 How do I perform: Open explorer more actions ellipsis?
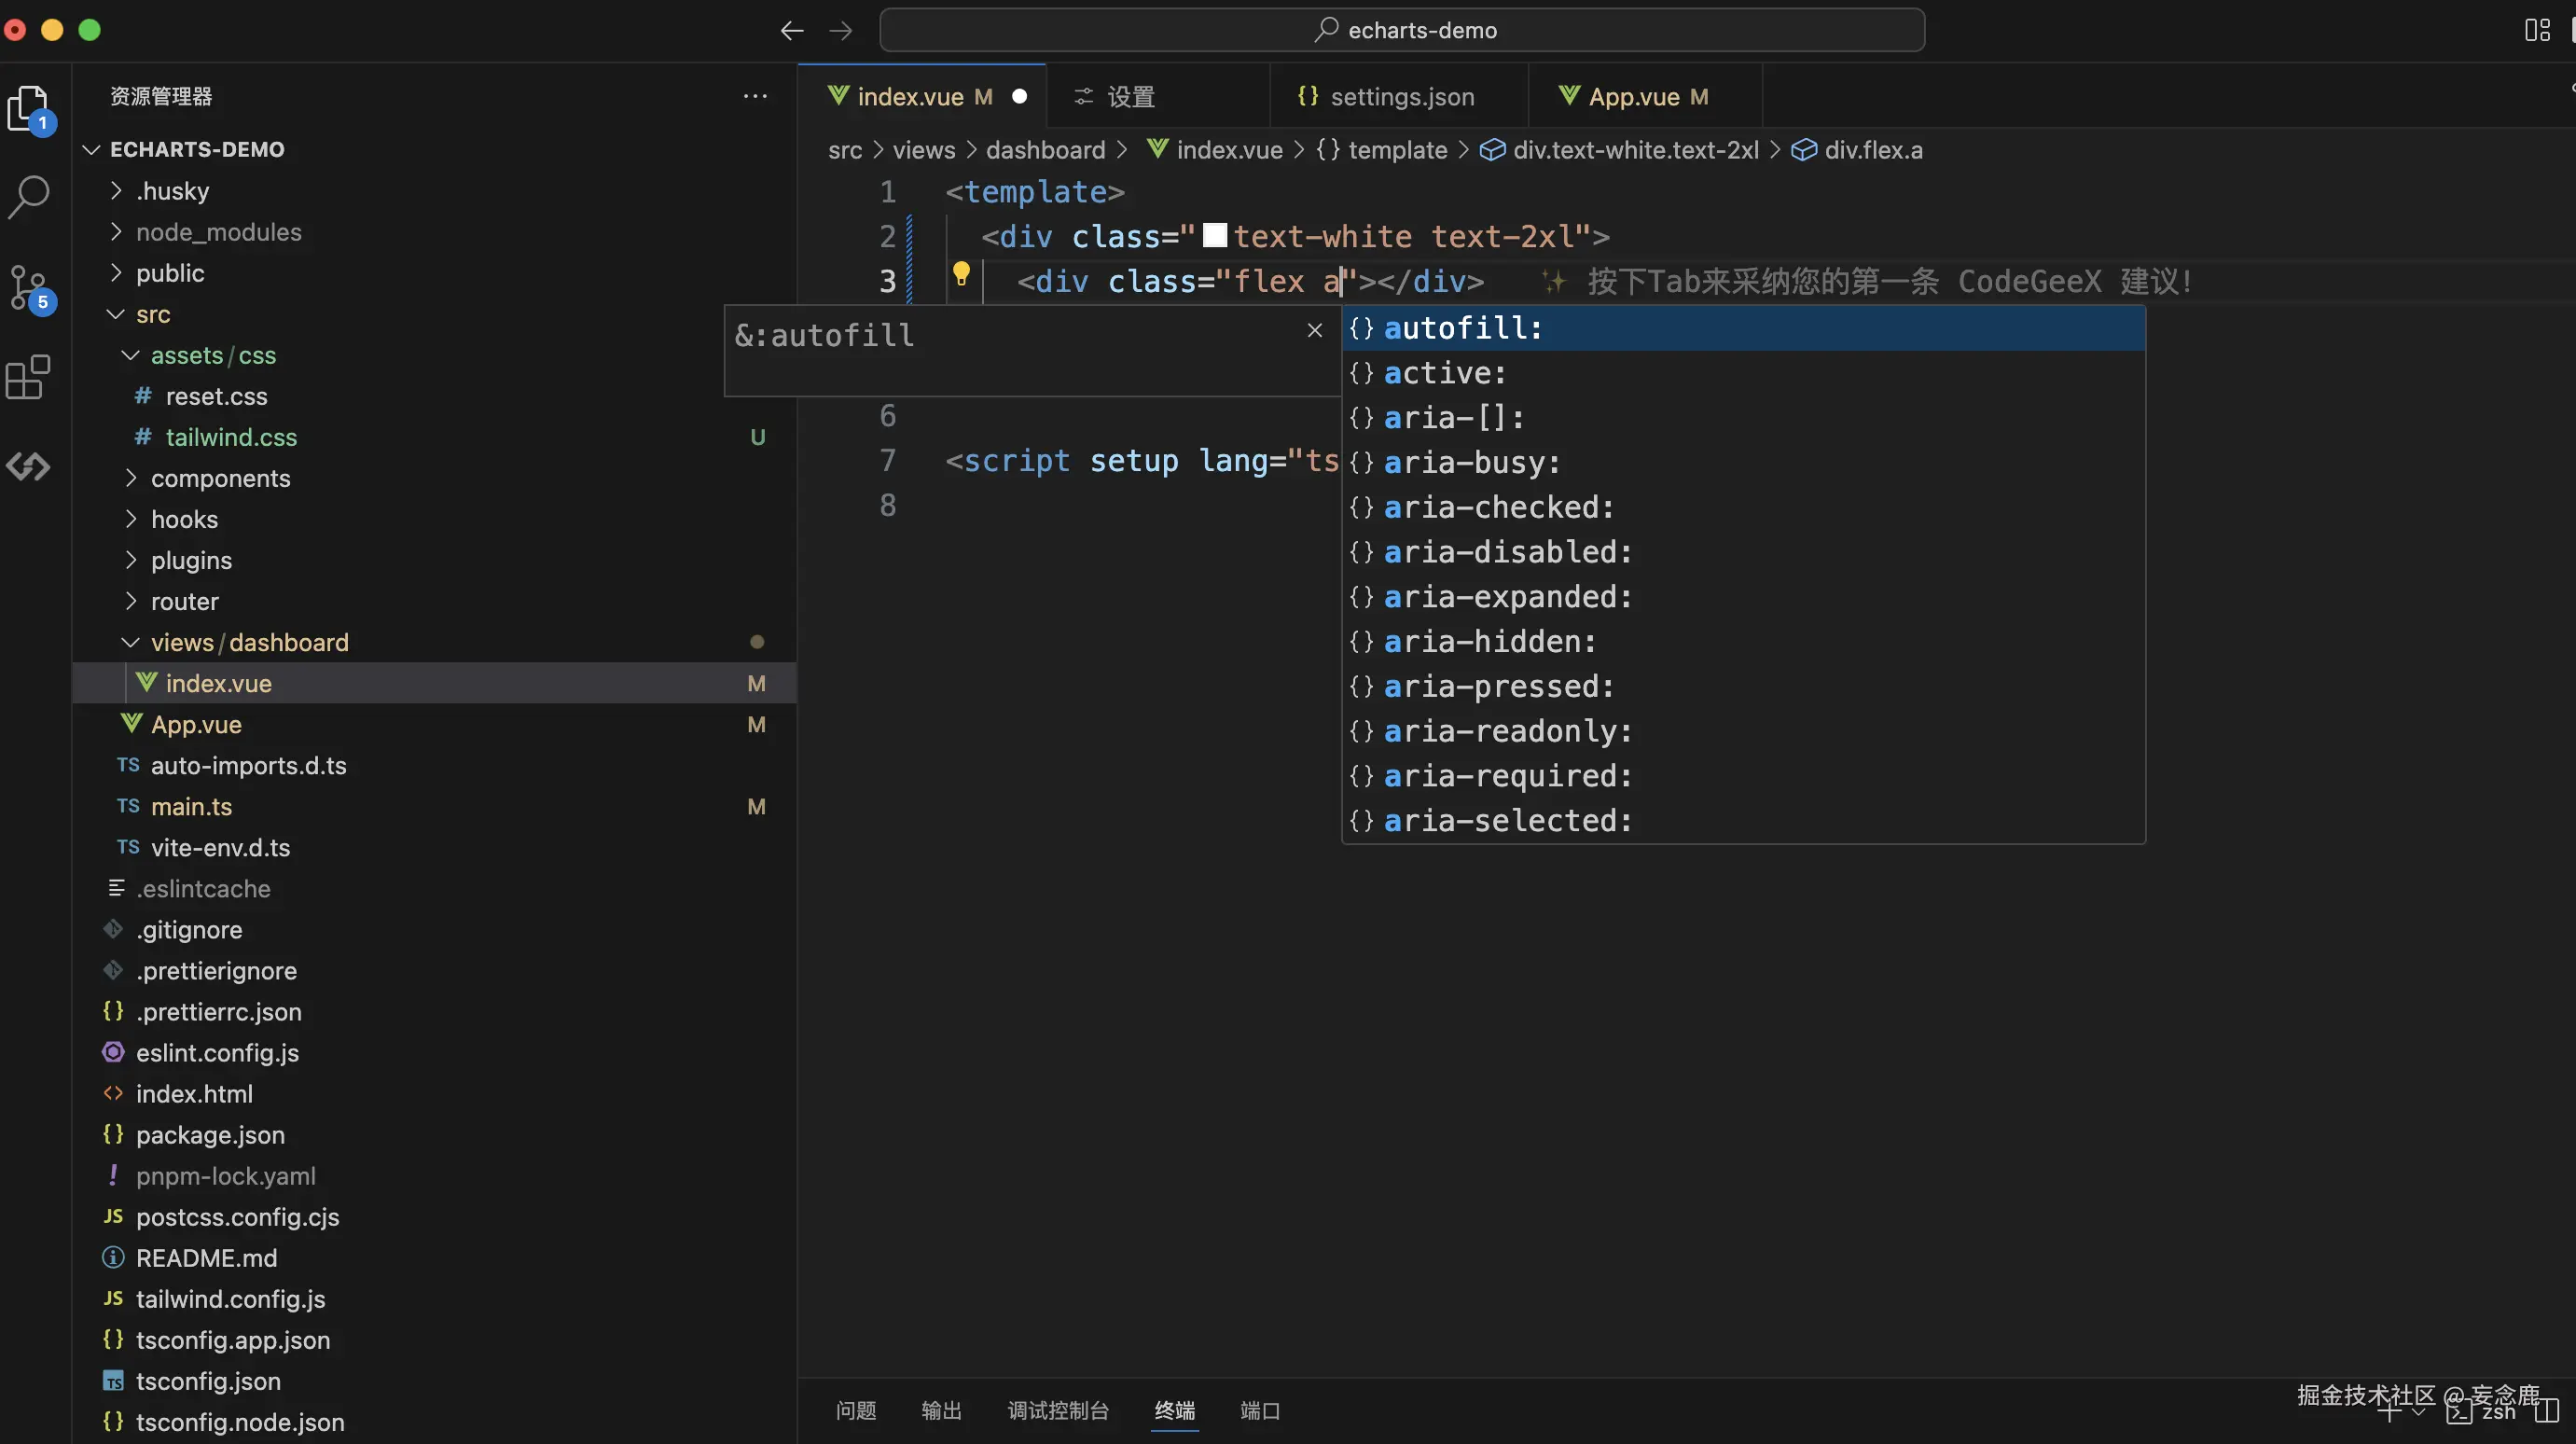pos(755,96)
